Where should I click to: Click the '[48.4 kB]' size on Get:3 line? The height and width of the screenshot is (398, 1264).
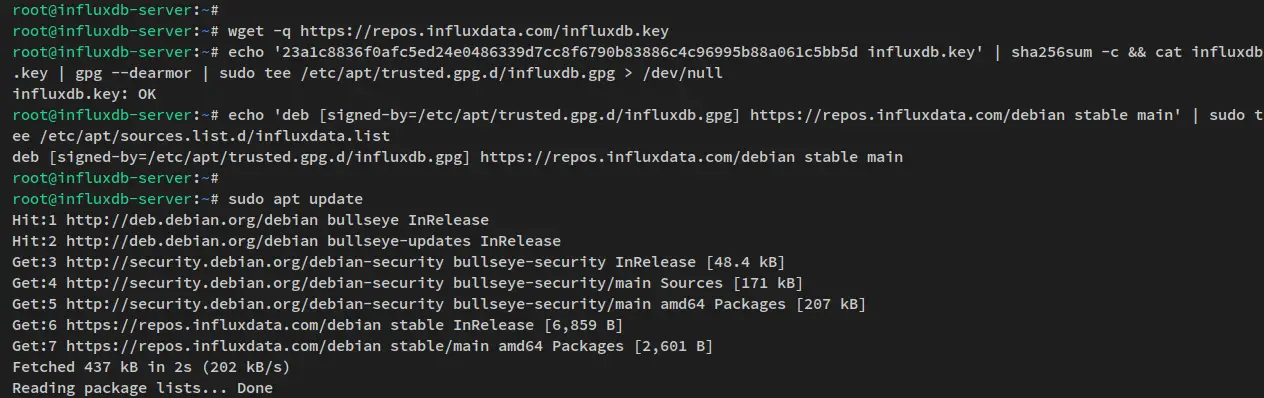[x=746, y=262]
